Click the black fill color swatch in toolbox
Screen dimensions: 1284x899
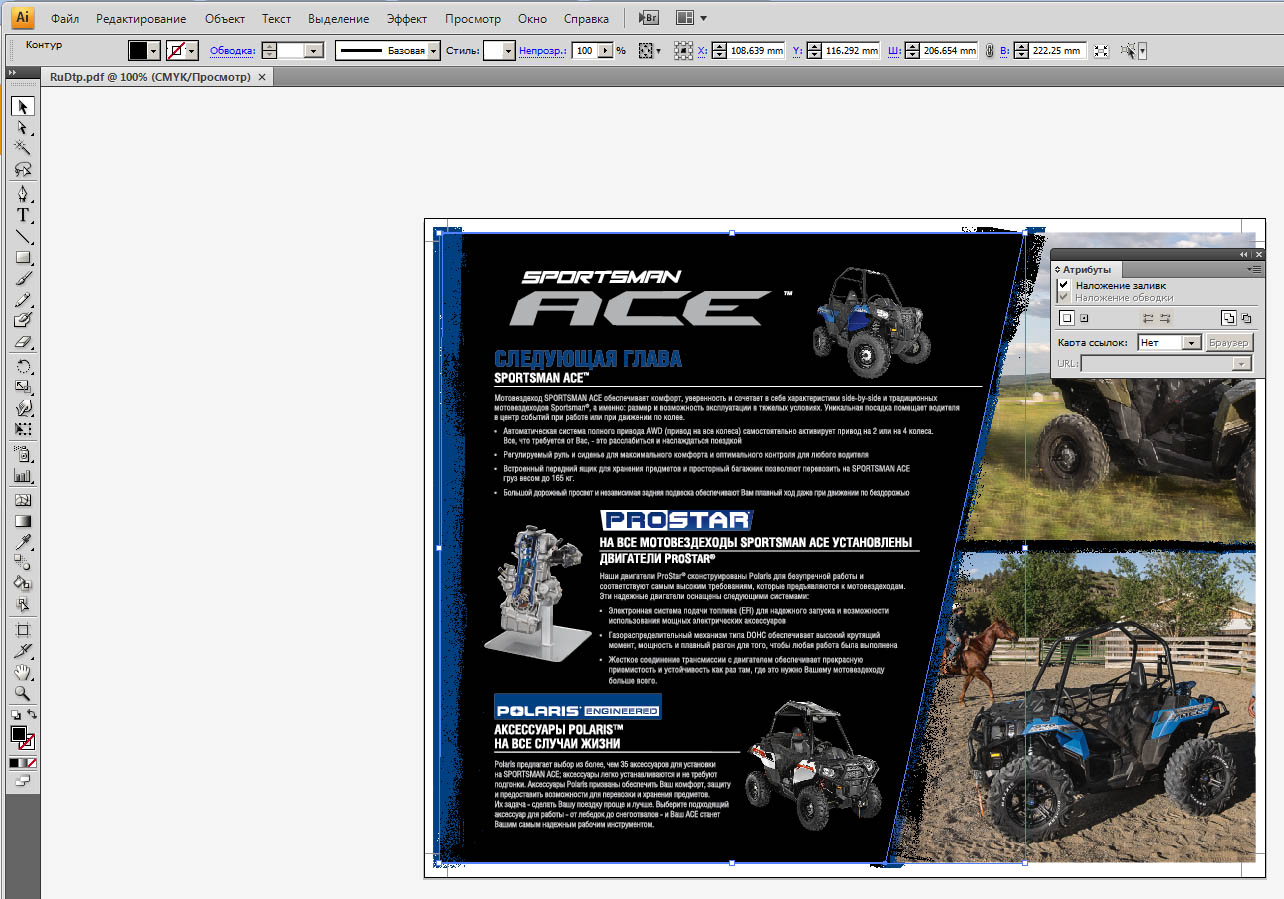point(19,735)
